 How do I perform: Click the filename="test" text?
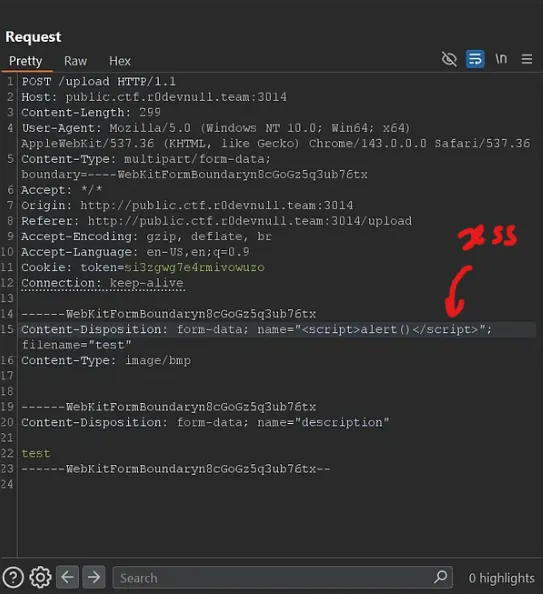76,345
